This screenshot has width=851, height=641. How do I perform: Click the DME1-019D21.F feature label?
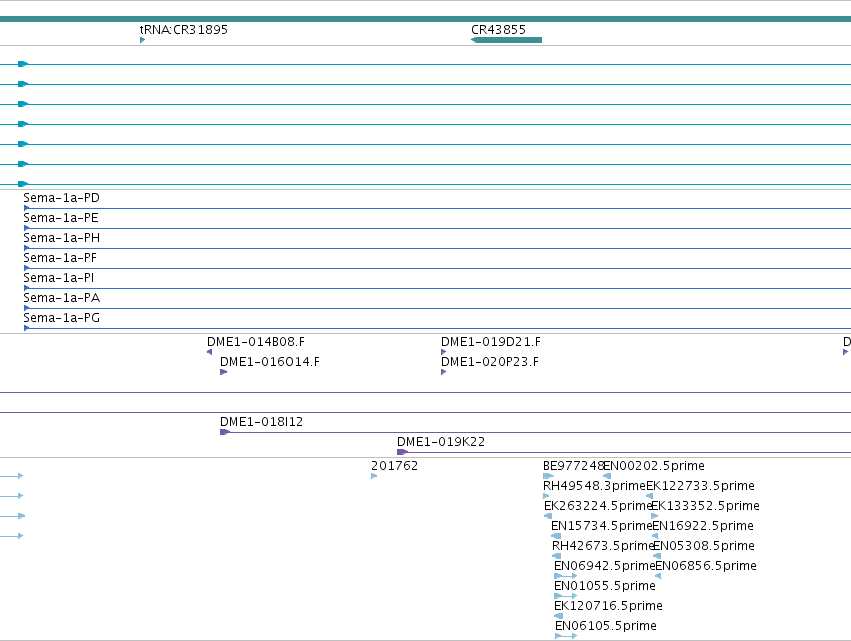(x=491, y=342)
